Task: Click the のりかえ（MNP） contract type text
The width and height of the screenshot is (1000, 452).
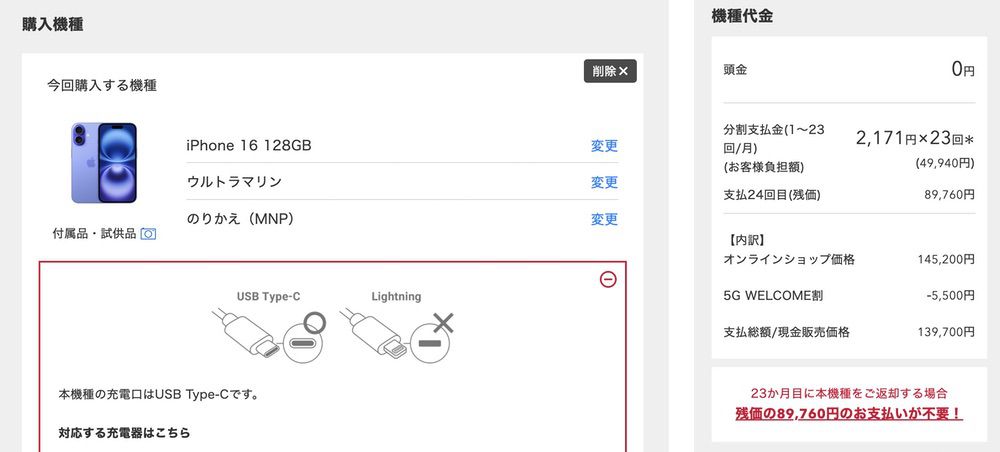Action: (x=240, y=219)
